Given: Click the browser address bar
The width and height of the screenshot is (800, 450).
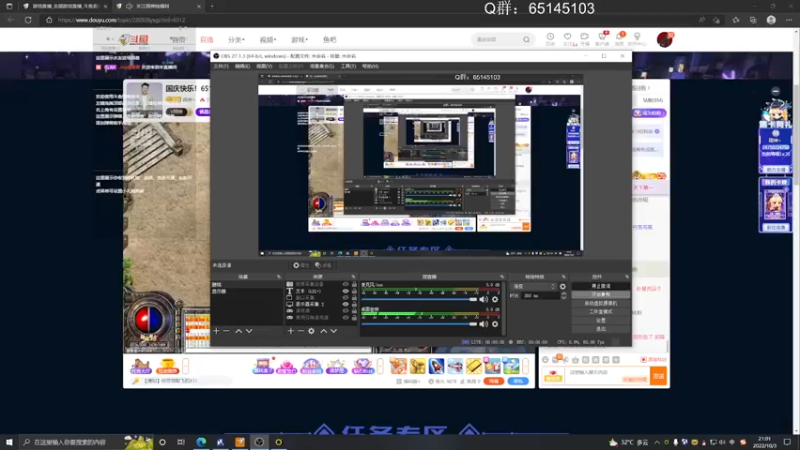Looking at the screenshot, I should pos(367,20).
